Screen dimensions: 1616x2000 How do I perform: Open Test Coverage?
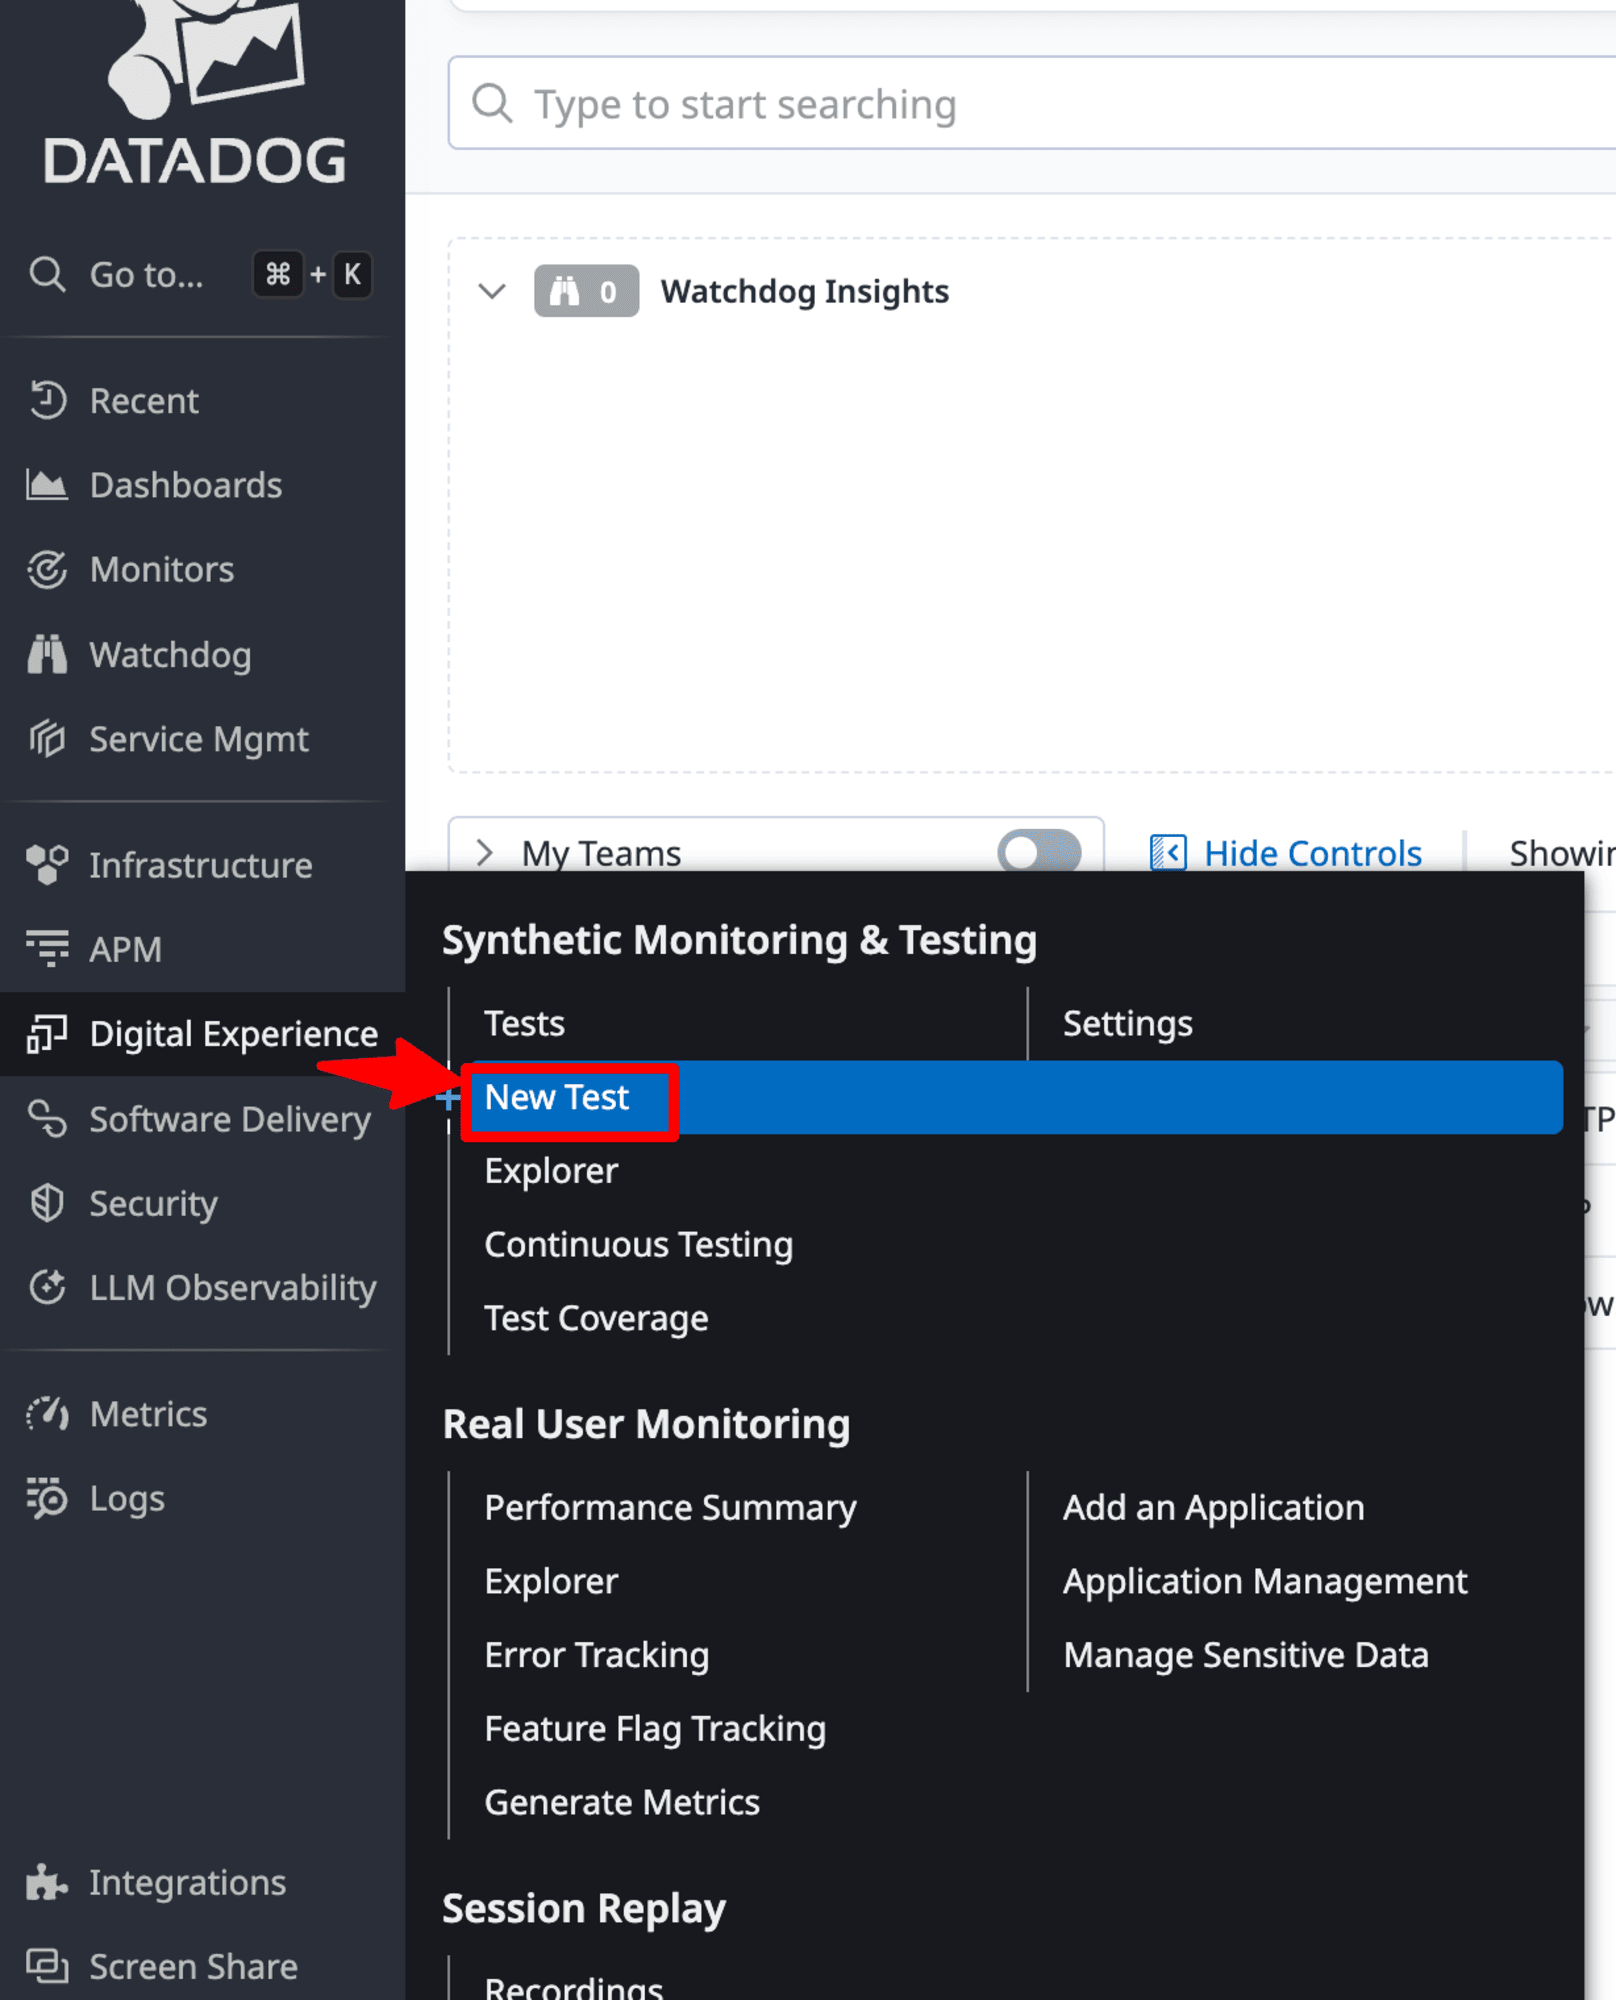click(597, 1318)
